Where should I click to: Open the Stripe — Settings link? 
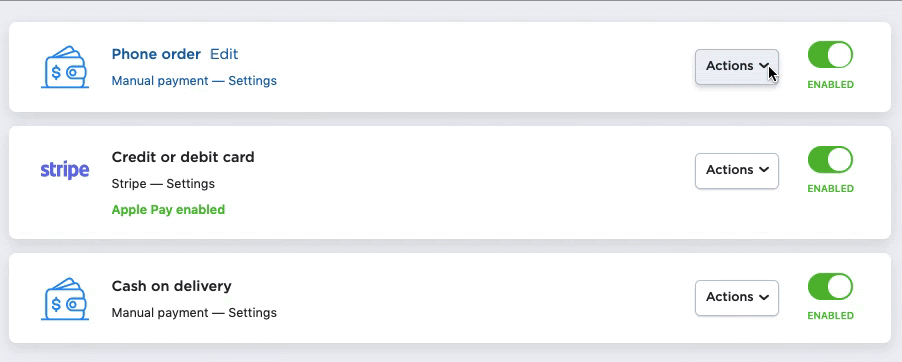point(163,184)
